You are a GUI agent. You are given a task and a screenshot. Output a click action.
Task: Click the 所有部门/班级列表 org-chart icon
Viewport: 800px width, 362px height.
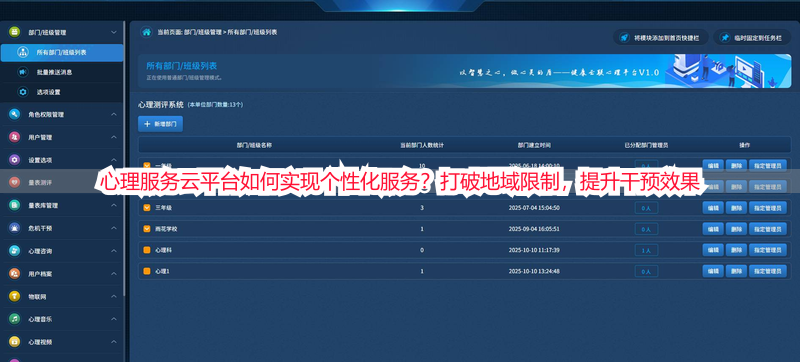(22, 52)
